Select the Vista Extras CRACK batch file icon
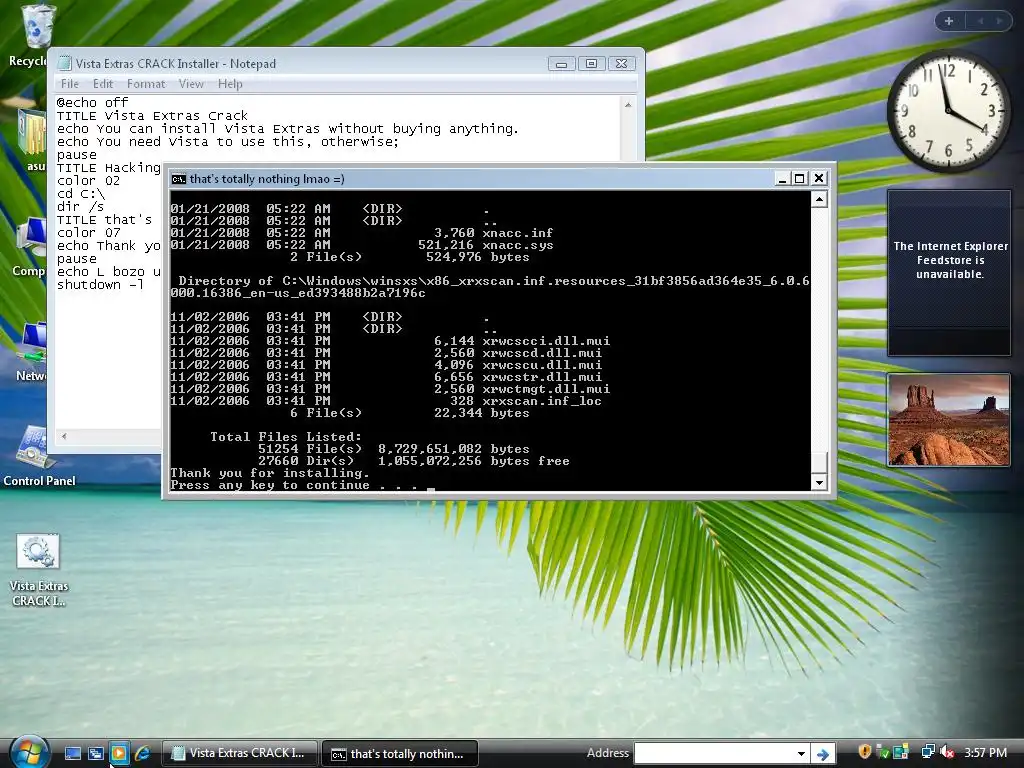This screenshot has height=768, width=1024. pyautogui.click(x=39, y=570)
